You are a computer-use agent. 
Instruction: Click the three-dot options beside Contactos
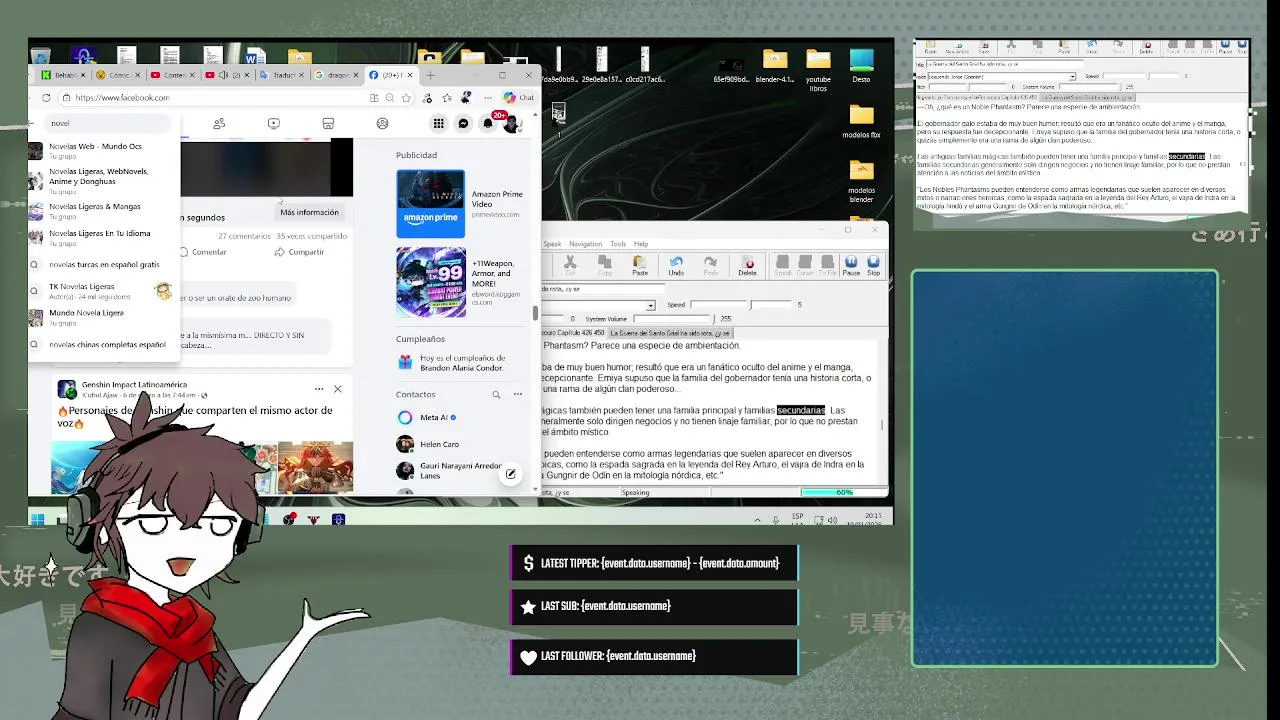[518, 394]
